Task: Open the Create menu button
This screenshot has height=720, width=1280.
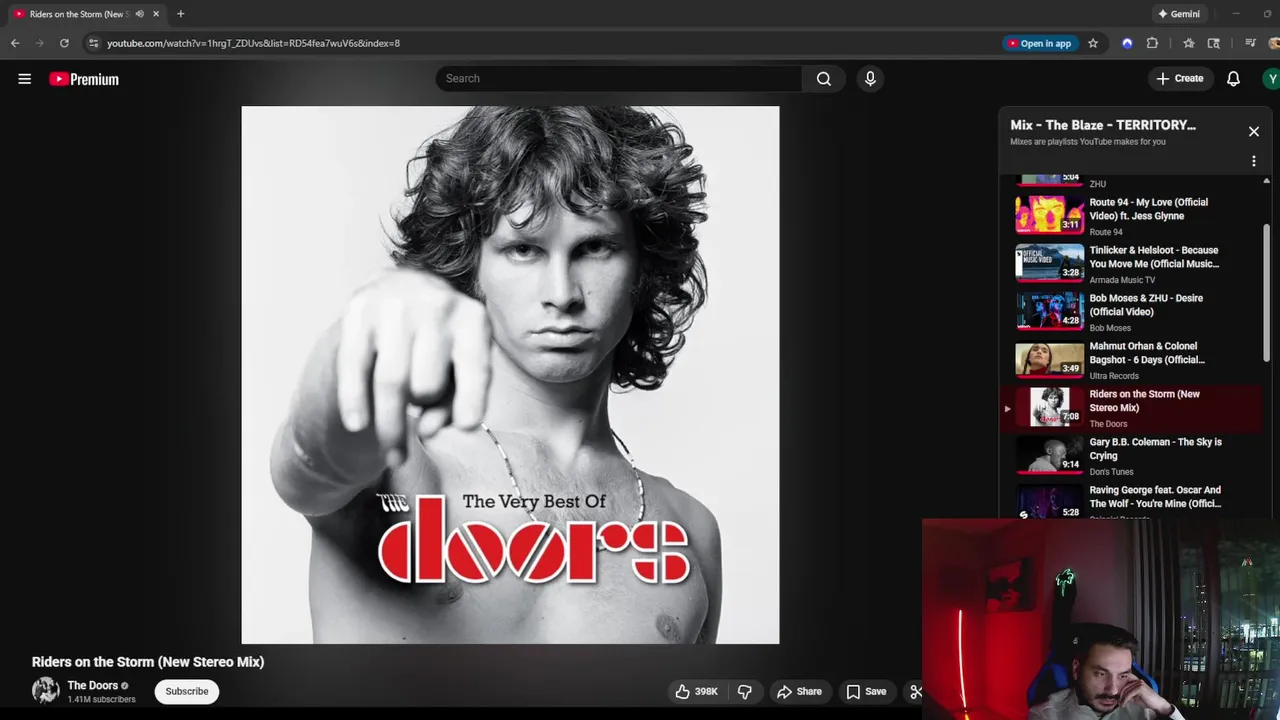Action: click(1180, 78)
